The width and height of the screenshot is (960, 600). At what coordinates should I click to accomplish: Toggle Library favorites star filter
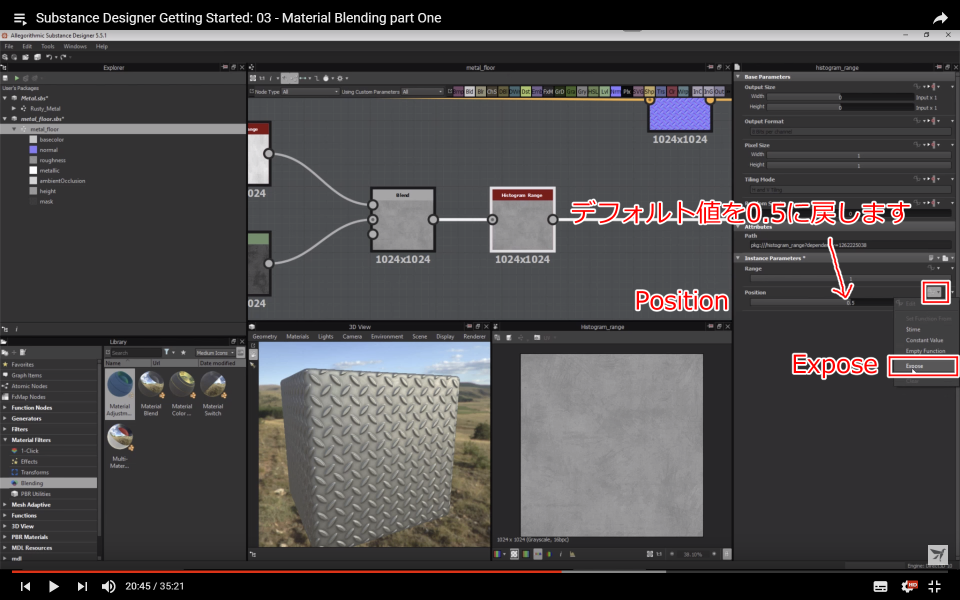(x=183, y=353)
